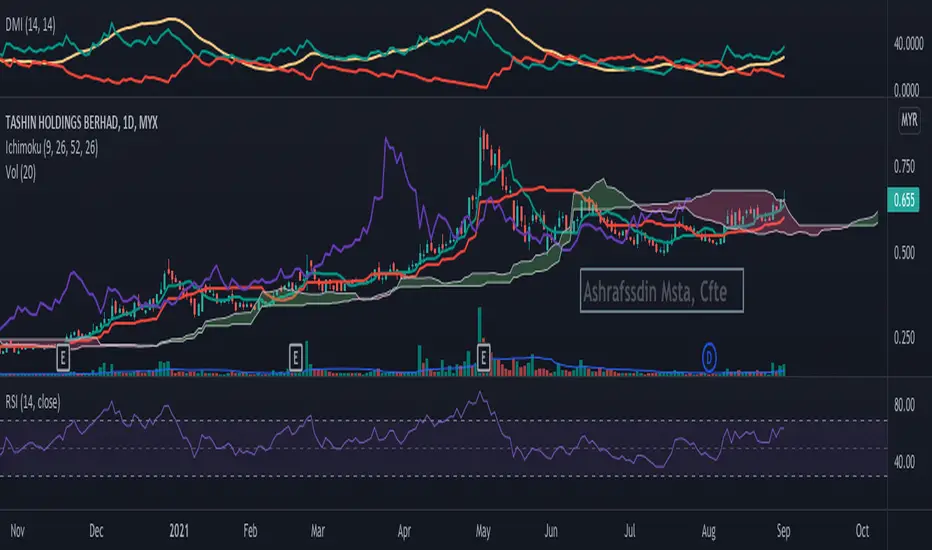Open the earnings marker dated late November

63,359
